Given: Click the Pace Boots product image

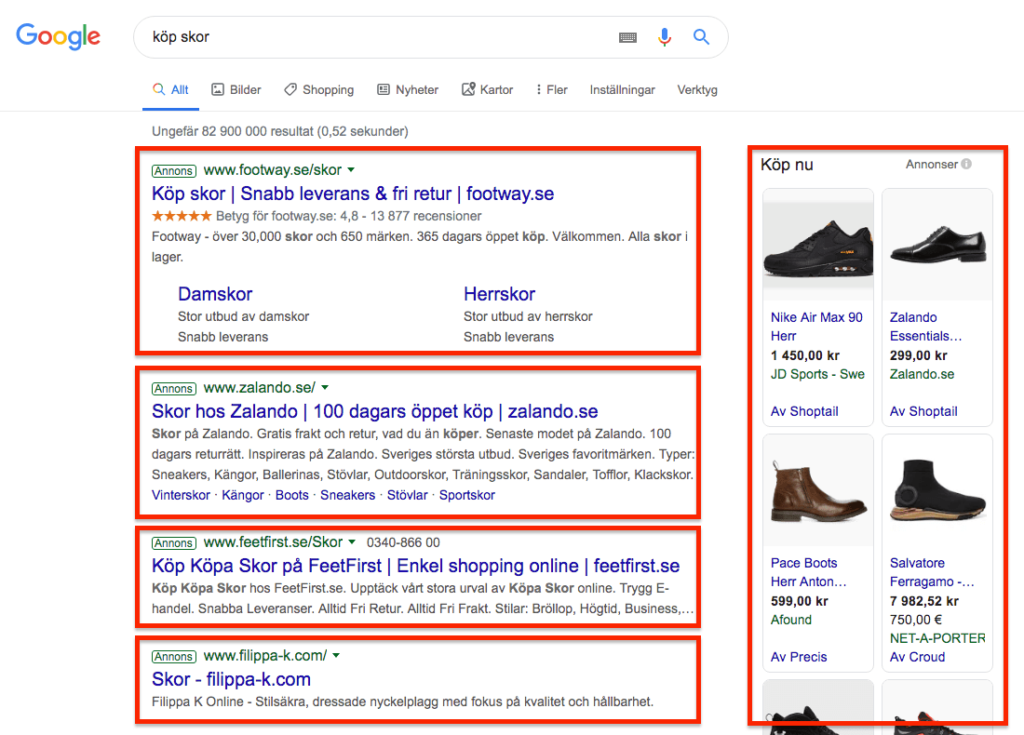Looking at the screenshot, I should coord(818,490).
